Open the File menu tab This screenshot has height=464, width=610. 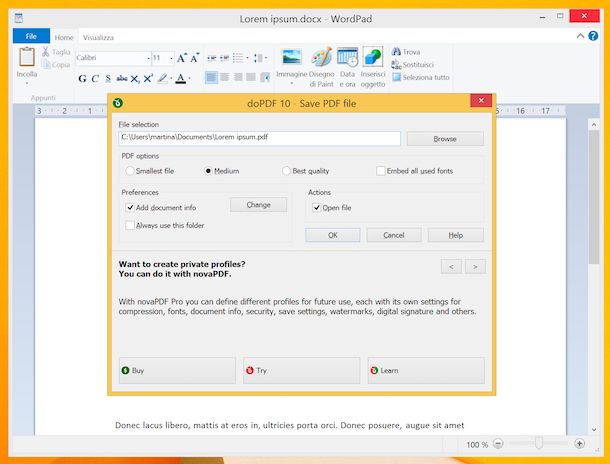tap(31, 36)
